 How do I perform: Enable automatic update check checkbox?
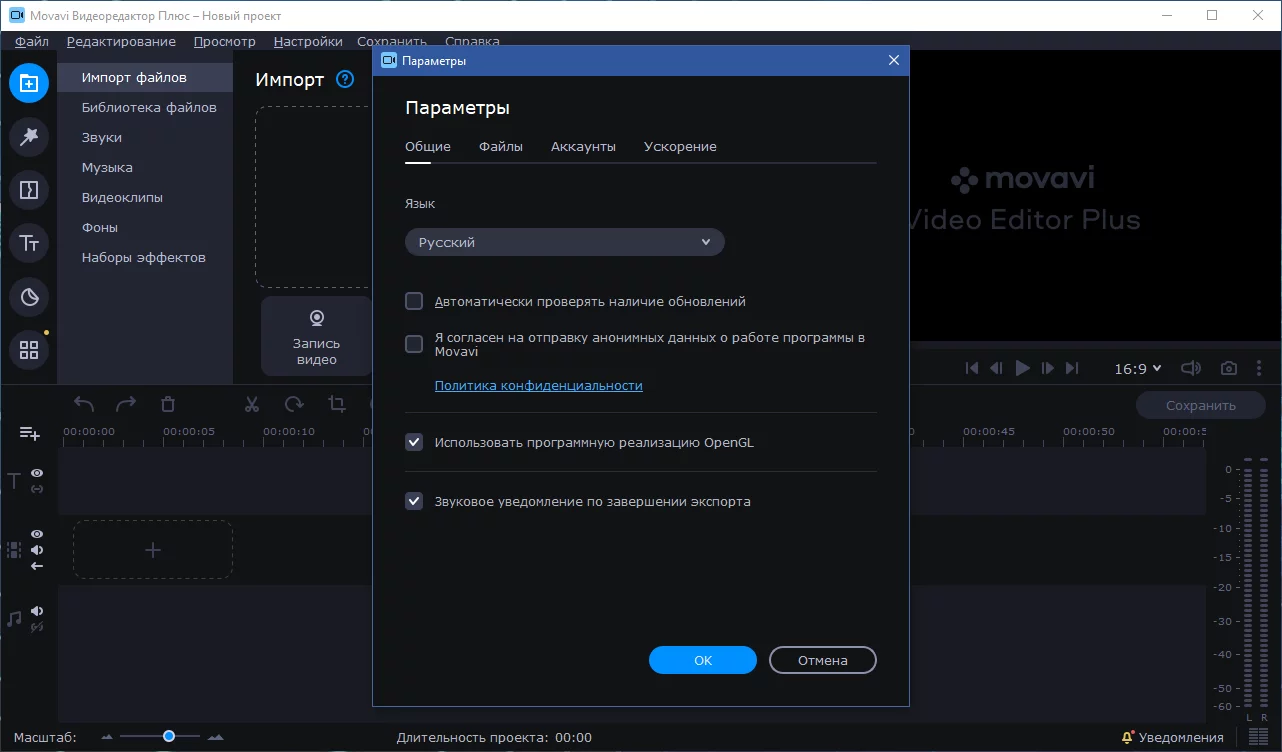click(414, 301)
